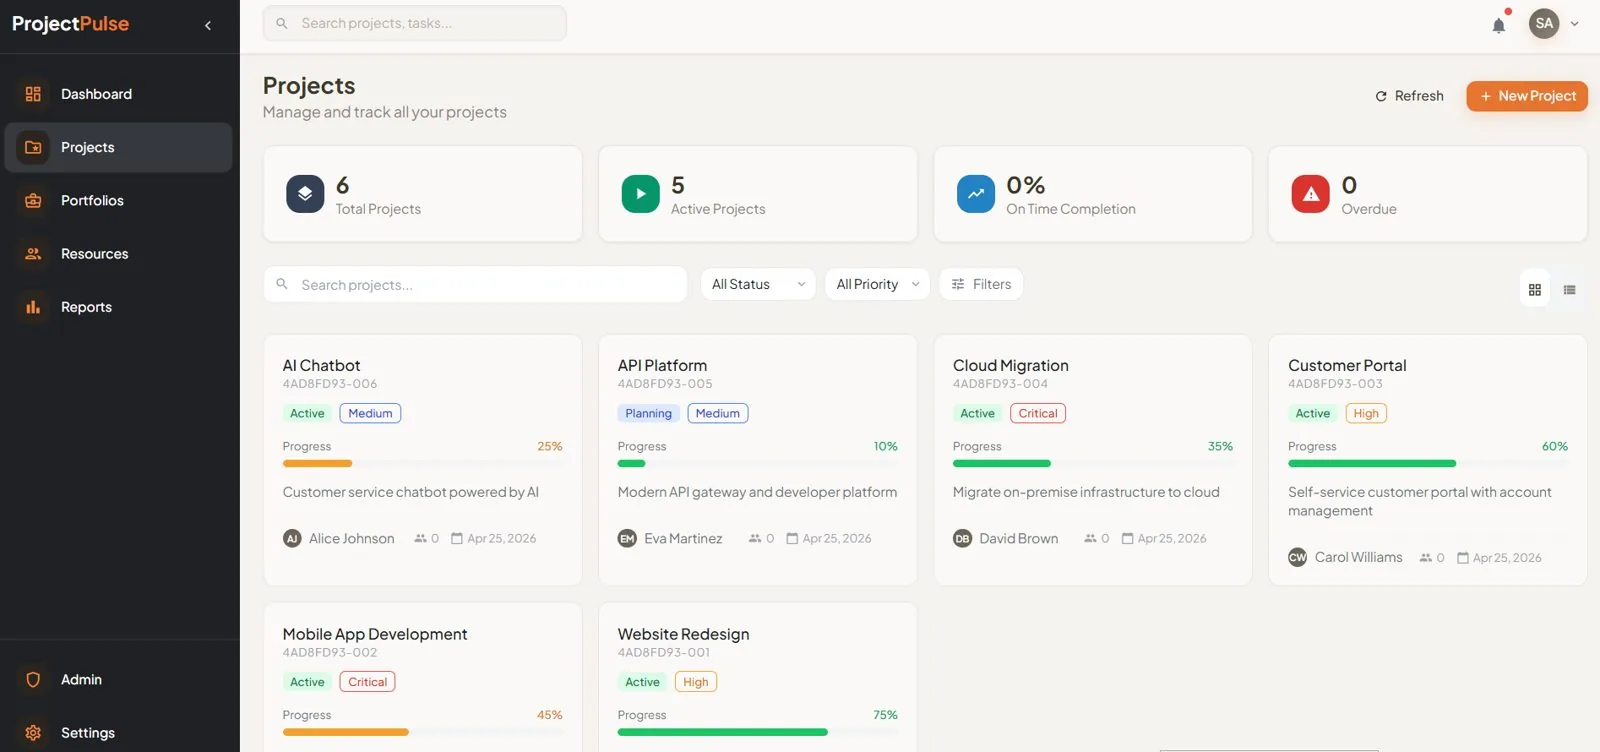The width and height of the screenshot is (1600, 752).
Task: Click Eva Martinez's EM avatar
Action: click(x=627, y=538)
